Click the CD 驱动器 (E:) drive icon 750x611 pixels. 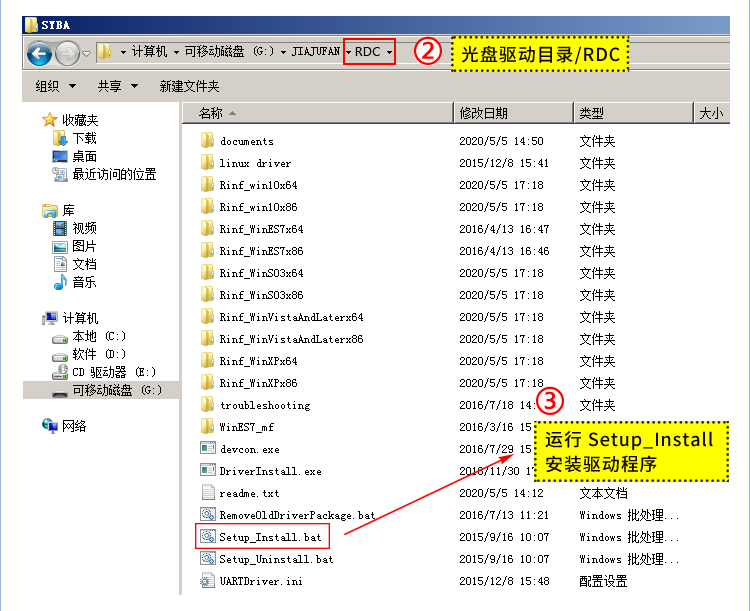pos(60,372)
